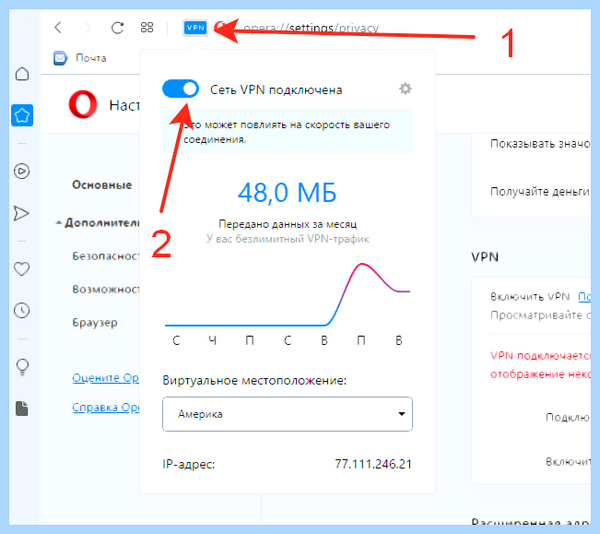Screen dimensions: 600x534
Task: Reload the page with refresh icon
Action: pyautogui.click(x=117, y=28)
